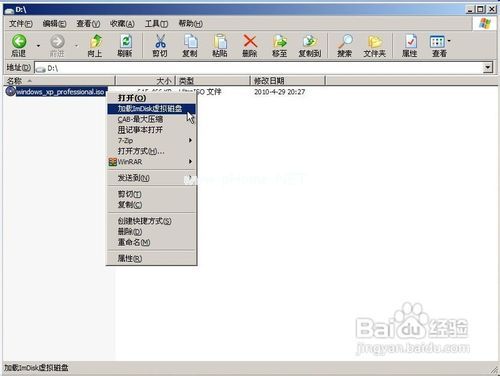Open Properties (属性) from toolbar
This screenshot has height=376, width=500.
410,42
